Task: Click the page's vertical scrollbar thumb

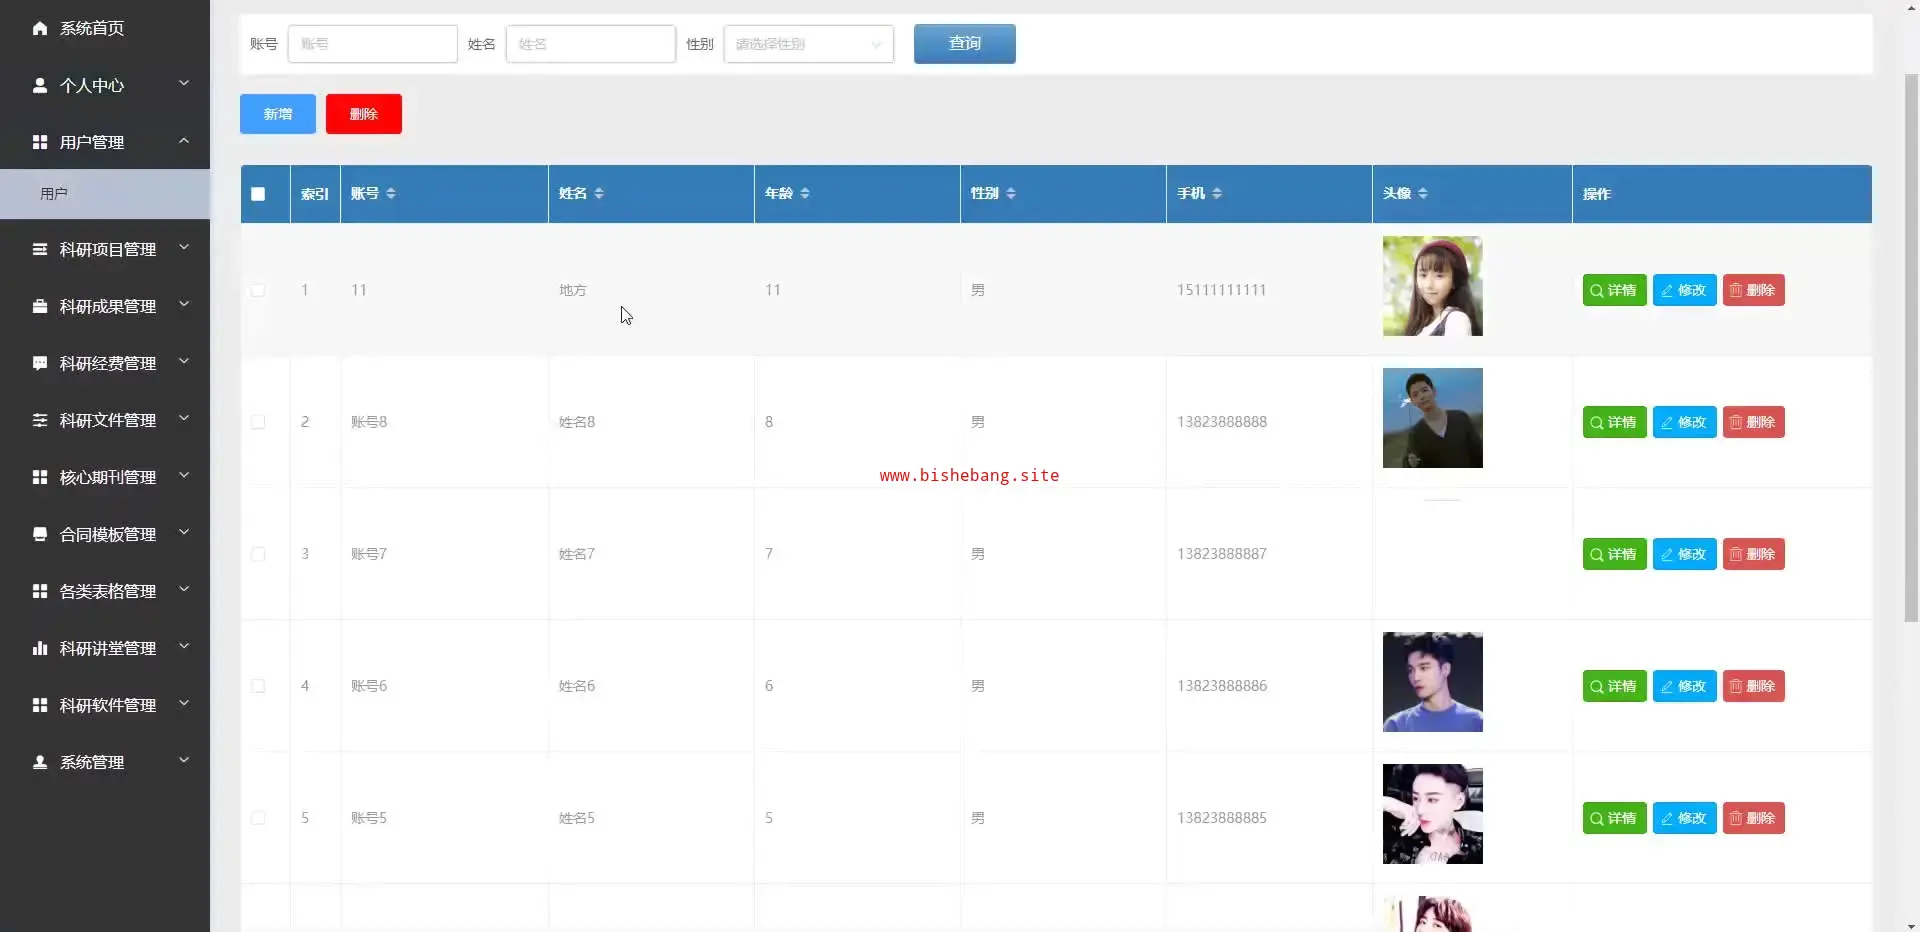Action: tap(1911, 350)
